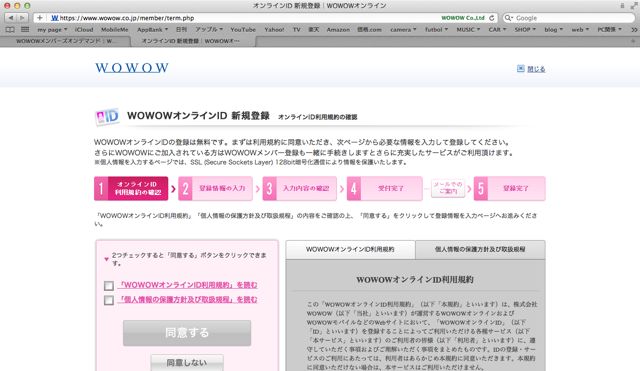Image resolution: width=640 pixels, height=371 pixels.
Task: Open the YouTube bookmark
Action: (243, 29)
